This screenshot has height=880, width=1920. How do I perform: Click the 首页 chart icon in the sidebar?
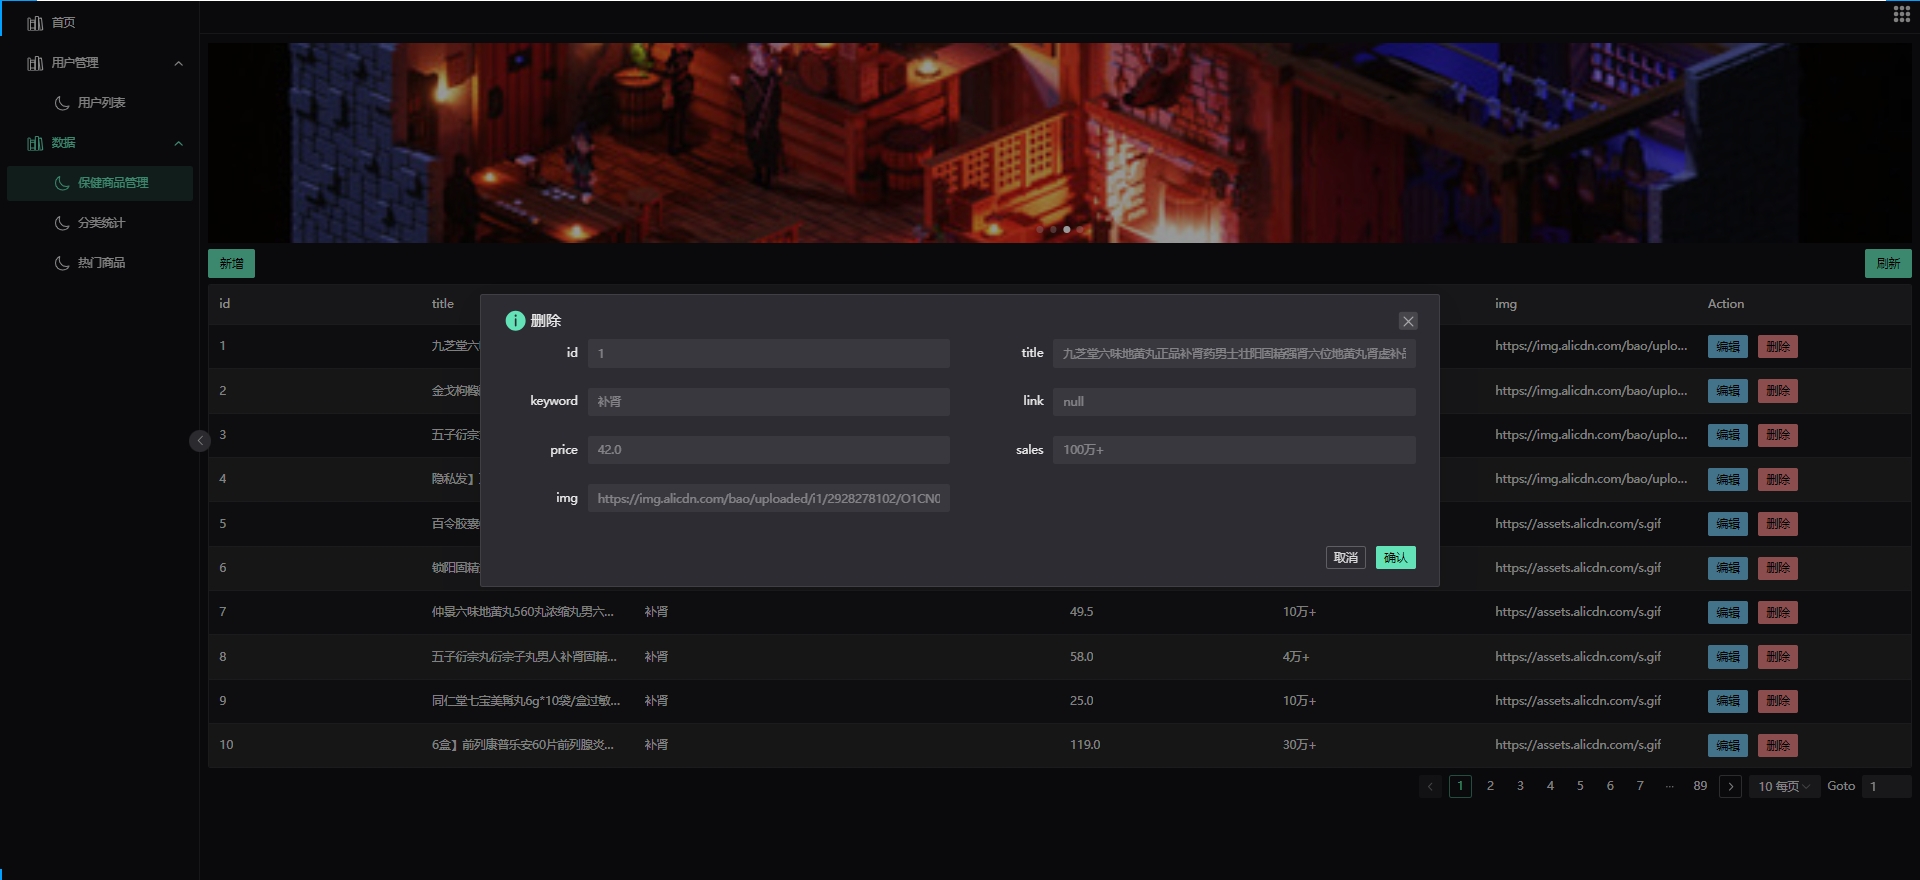point(35,23)
